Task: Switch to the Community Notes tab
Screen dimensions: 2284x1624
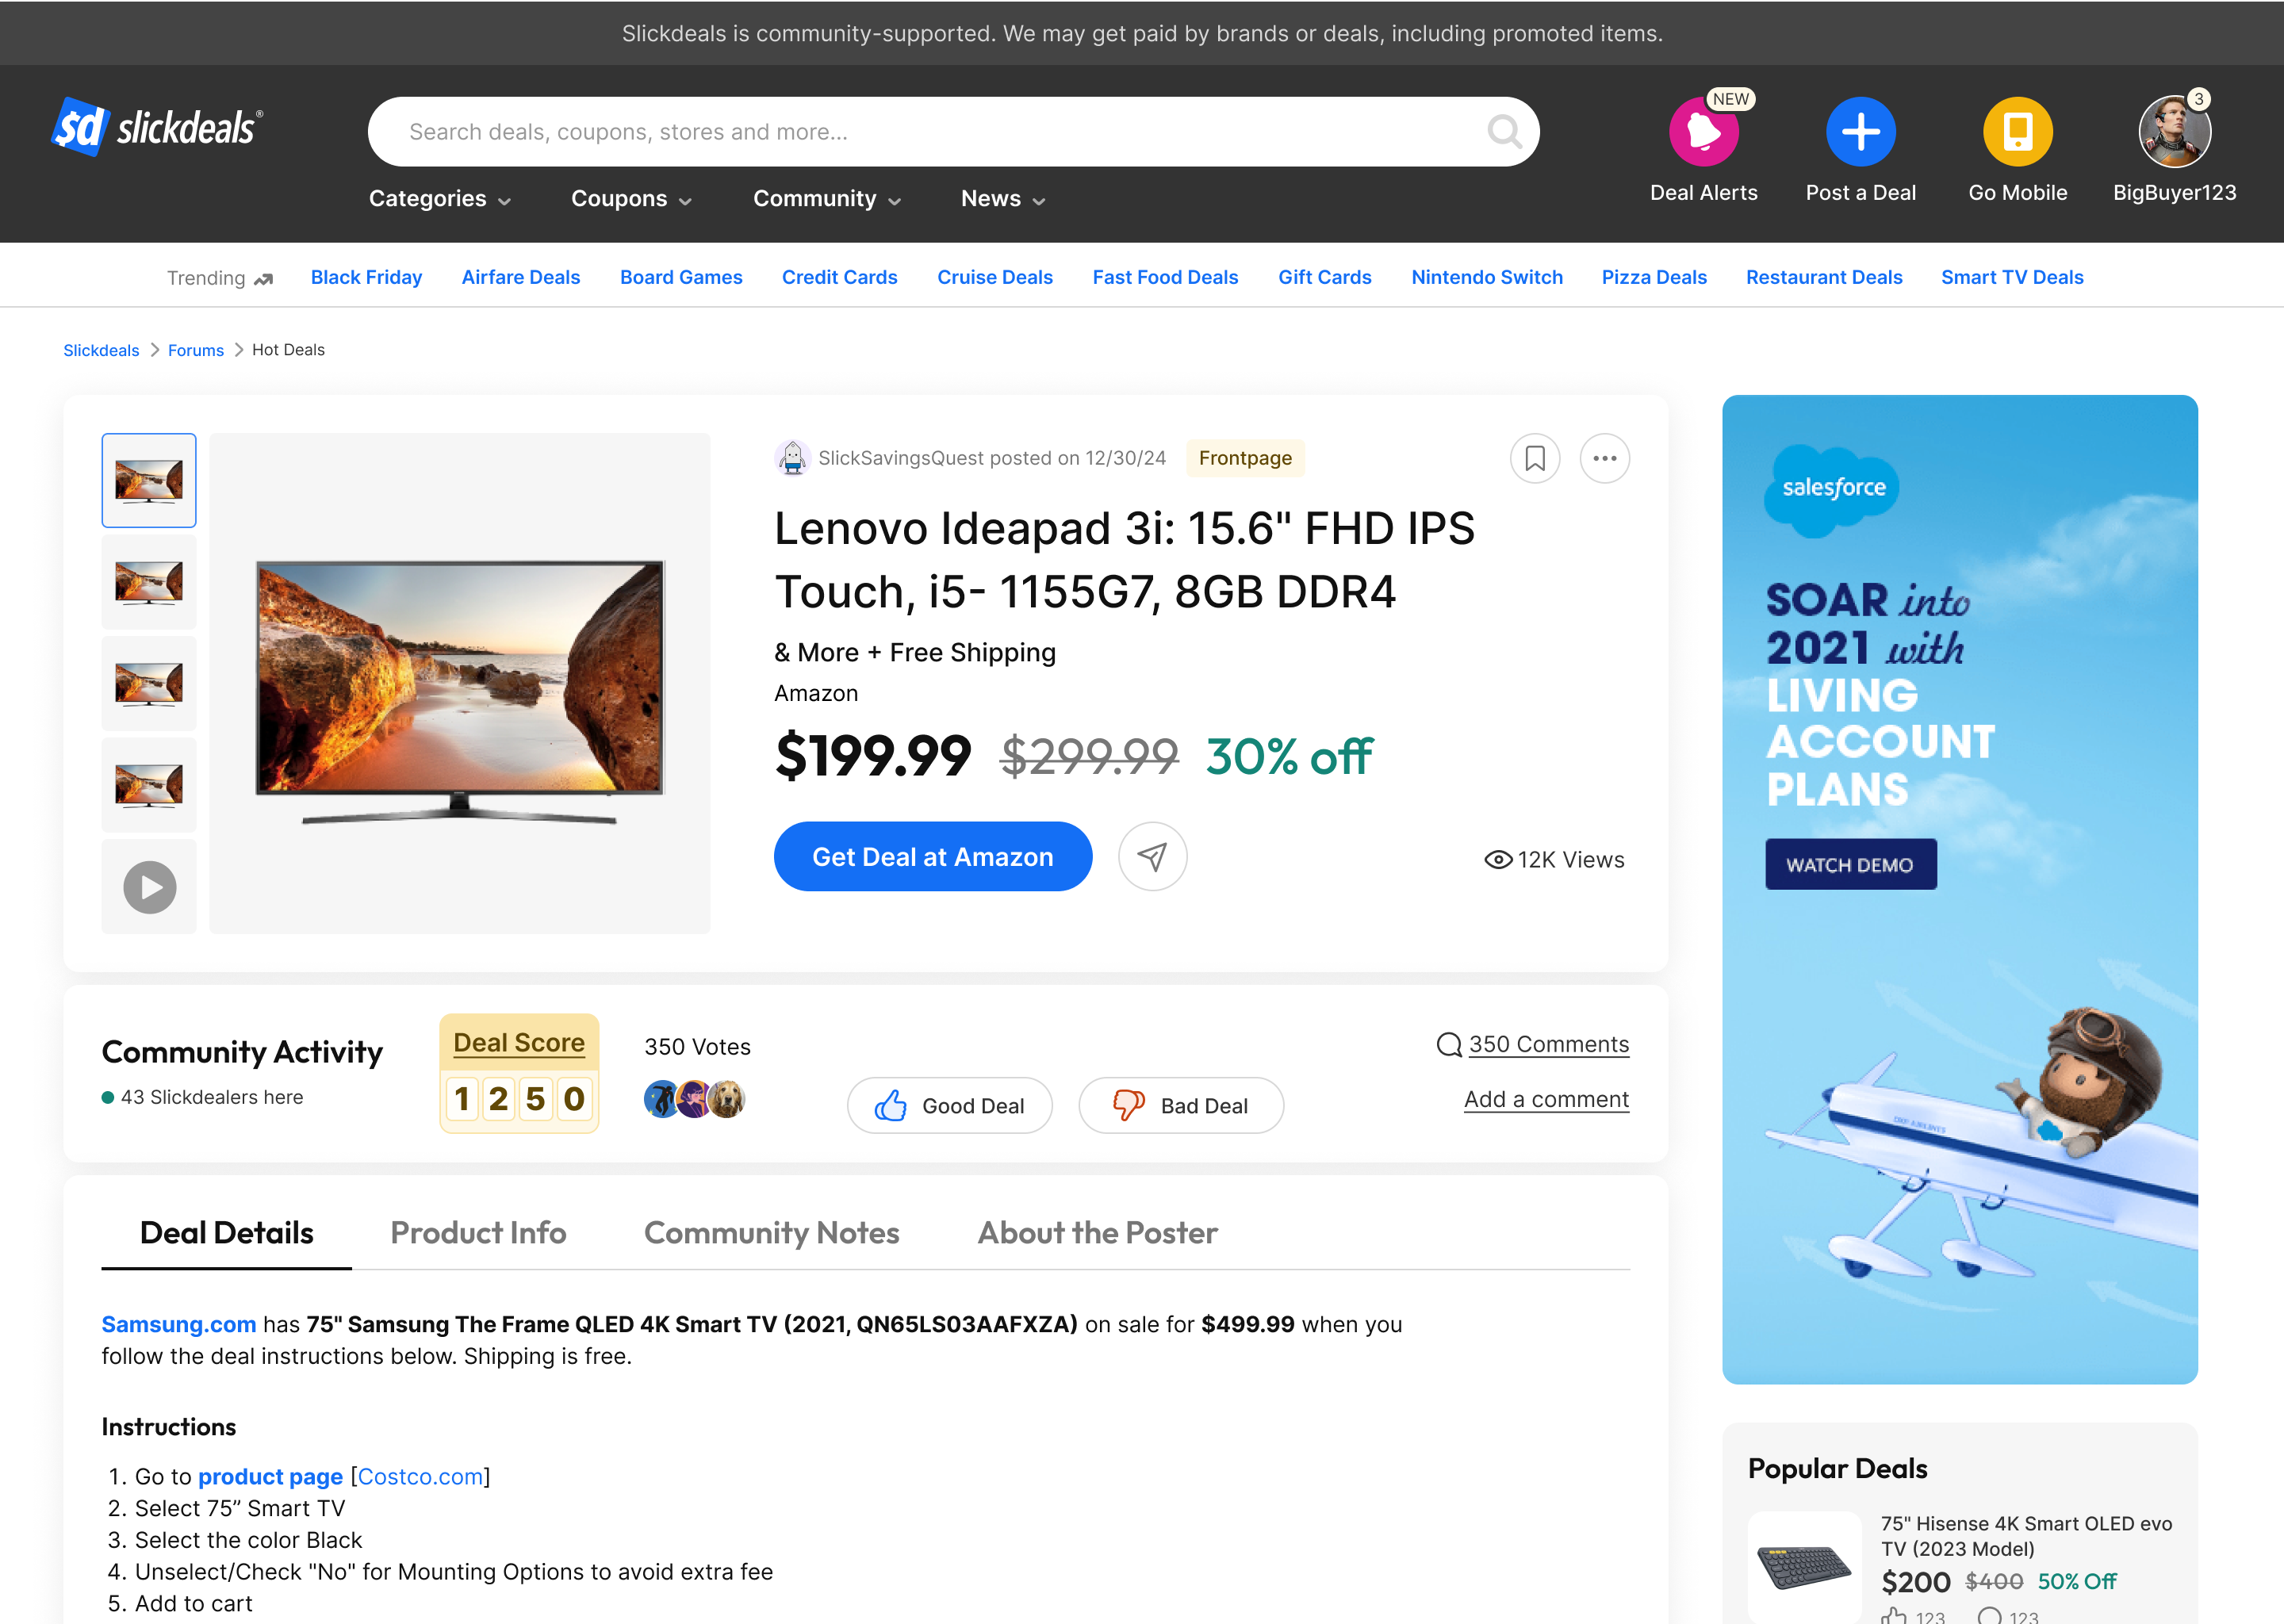Action: pyautogui.click(x=771, y=1233)
